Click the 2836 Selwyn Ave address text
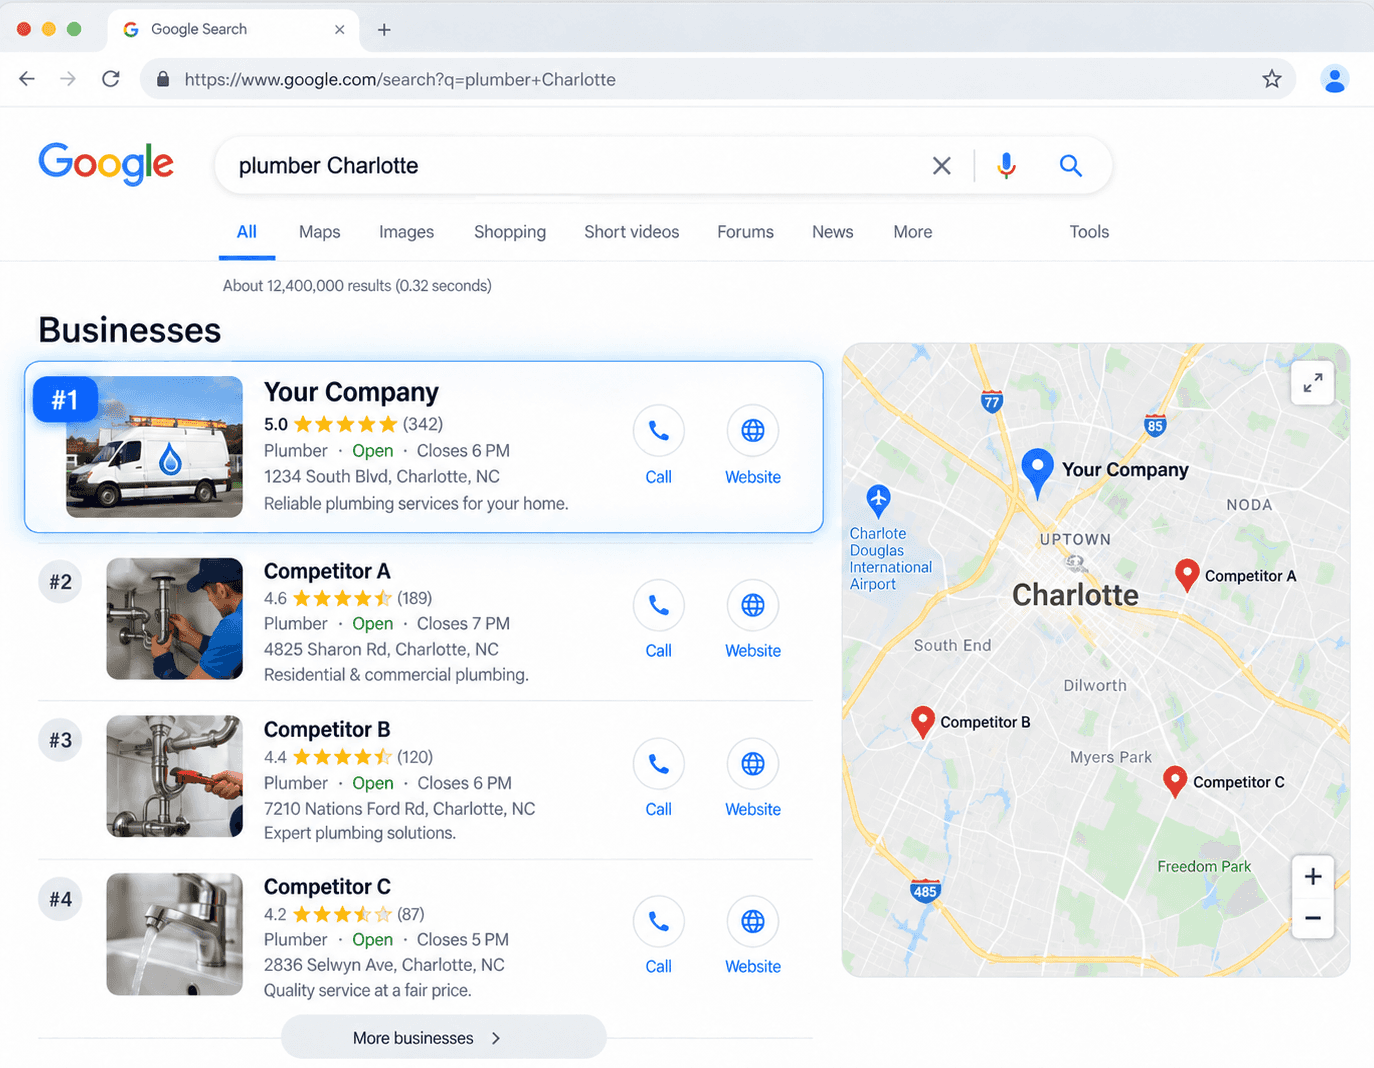Screen dimensions: 1374x1068 [384, 964]
